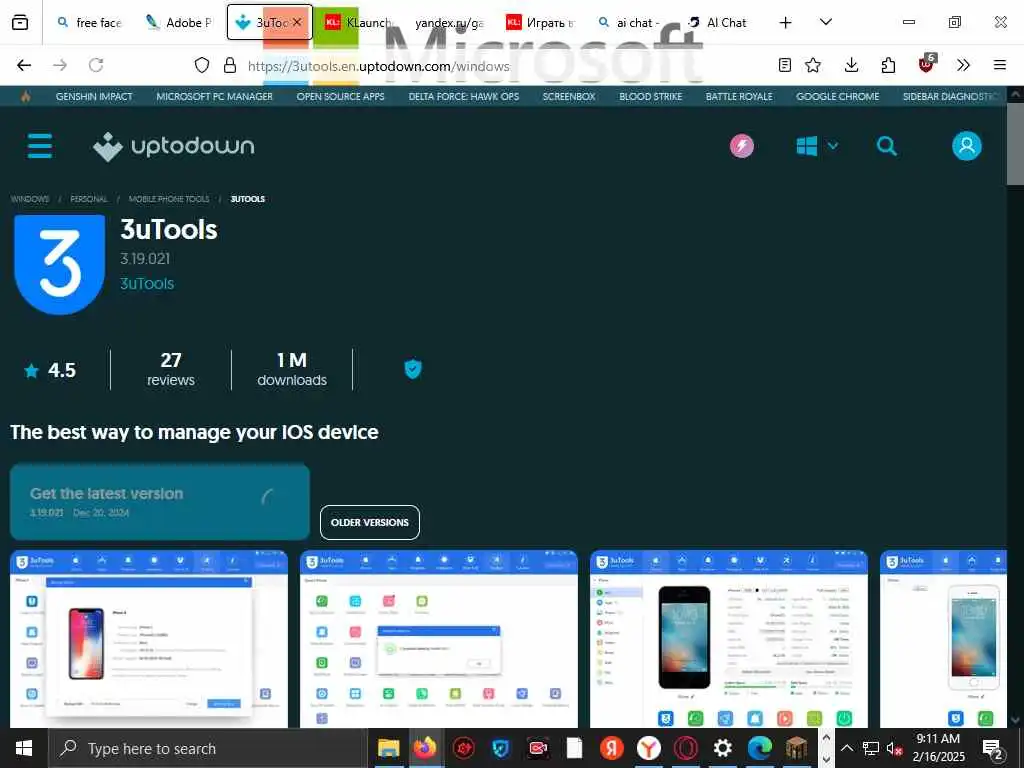1024x768 pixels.
Task: Open DELTA FORCE: HAWK OPS link
Action: pyautogui.click(x=464, y=97)
